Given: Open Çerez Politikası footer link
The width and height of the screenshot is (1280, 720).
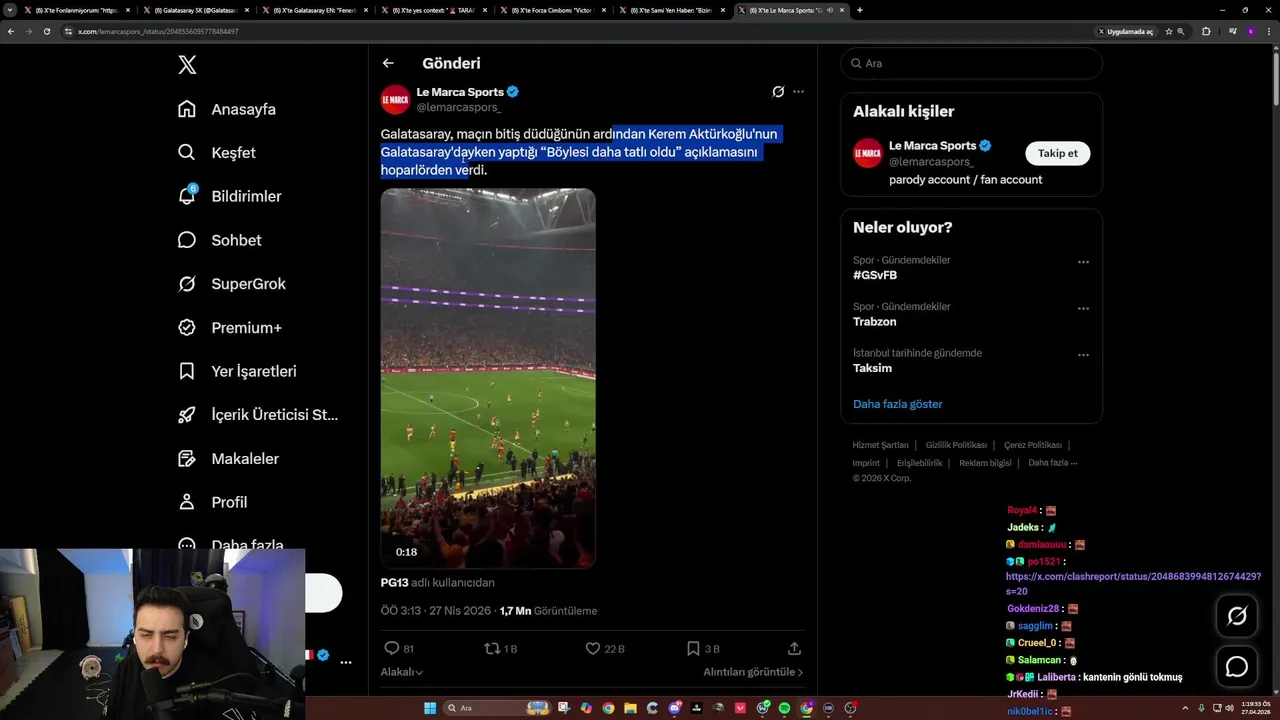Looking at the screenshot, I should click(1033, 445).
